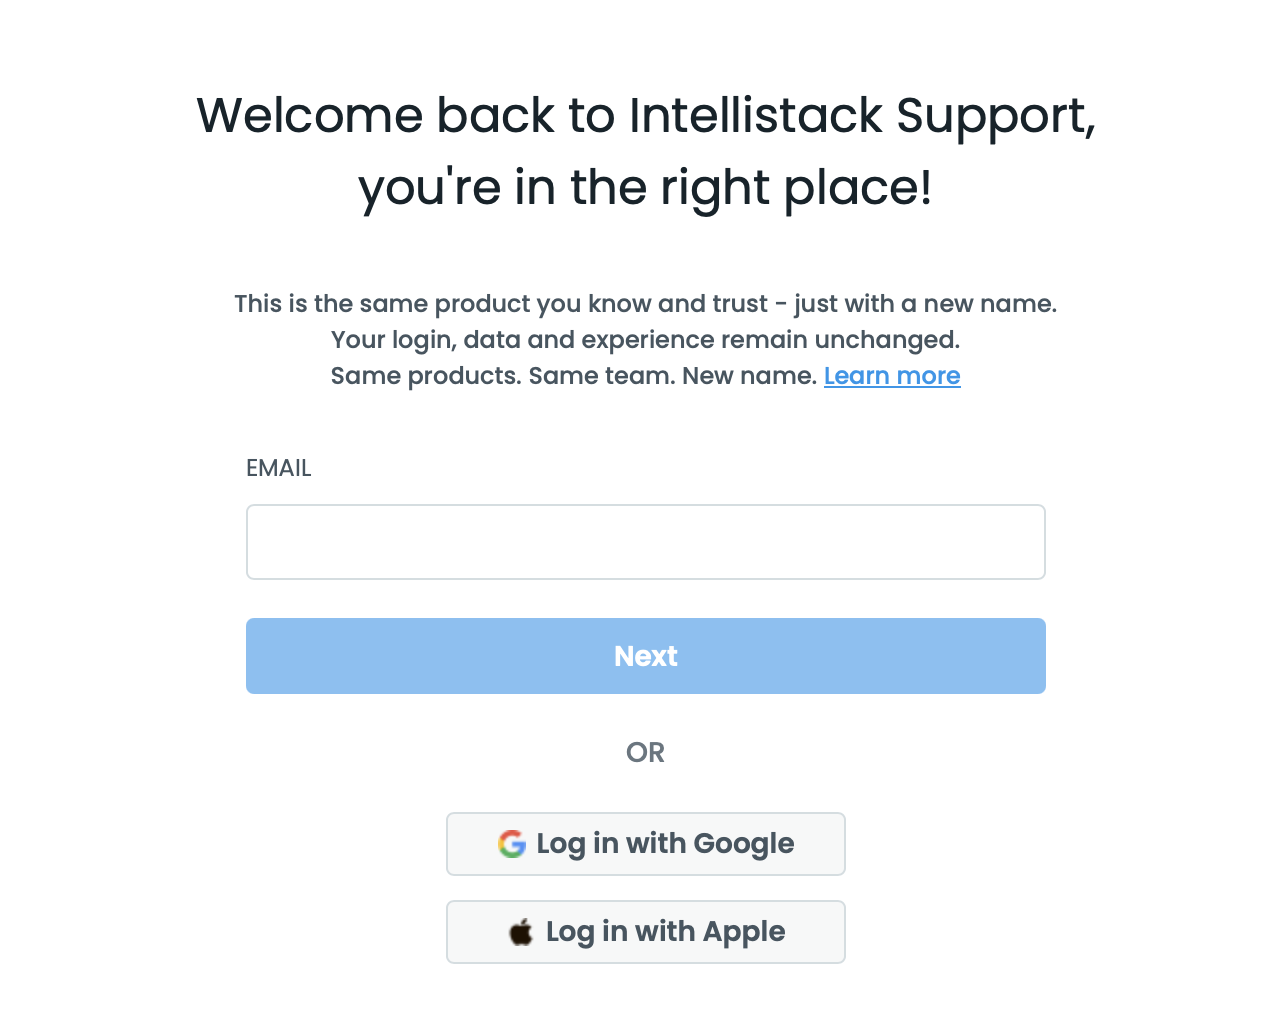Click the word Apple in login button

(x=743, y=932)
